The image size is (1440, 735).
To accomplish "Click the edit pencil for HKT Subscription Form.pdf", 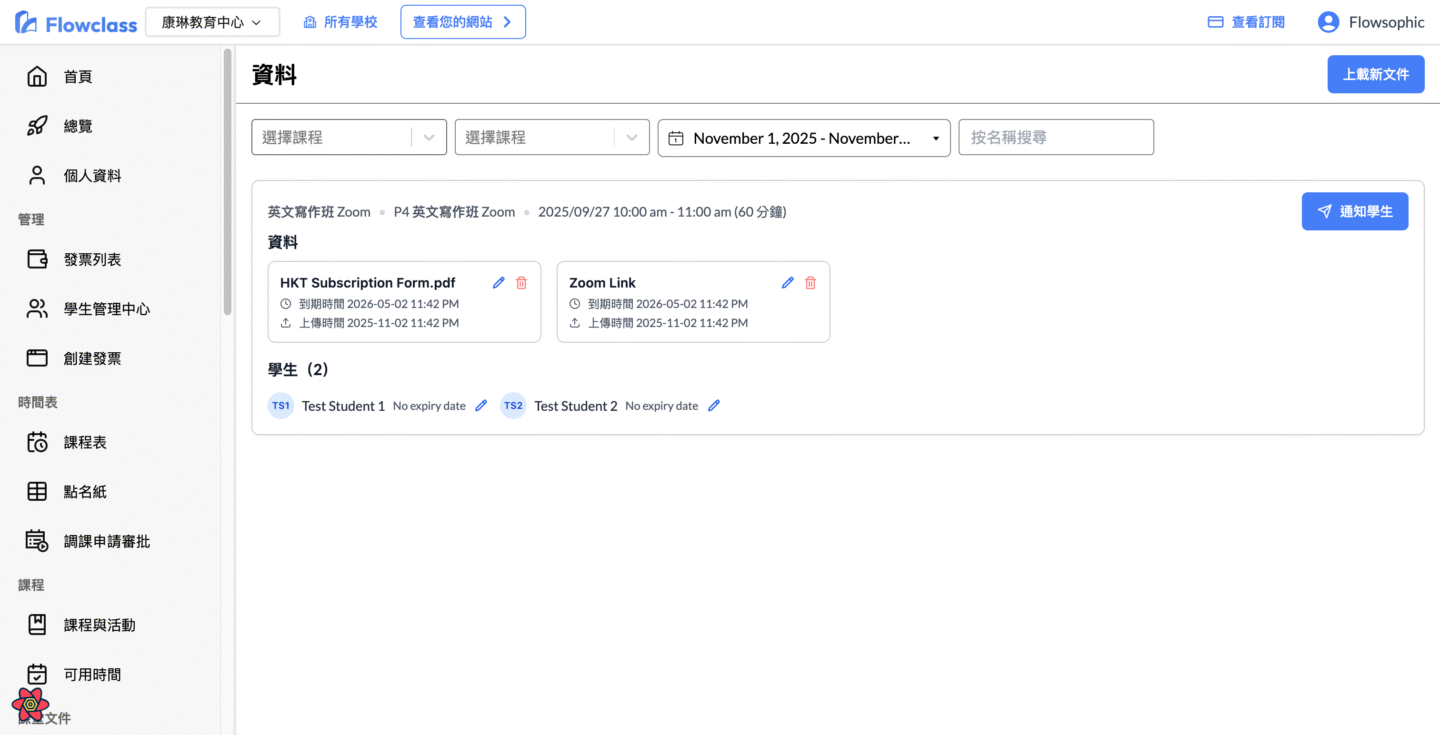I will 499,283.
